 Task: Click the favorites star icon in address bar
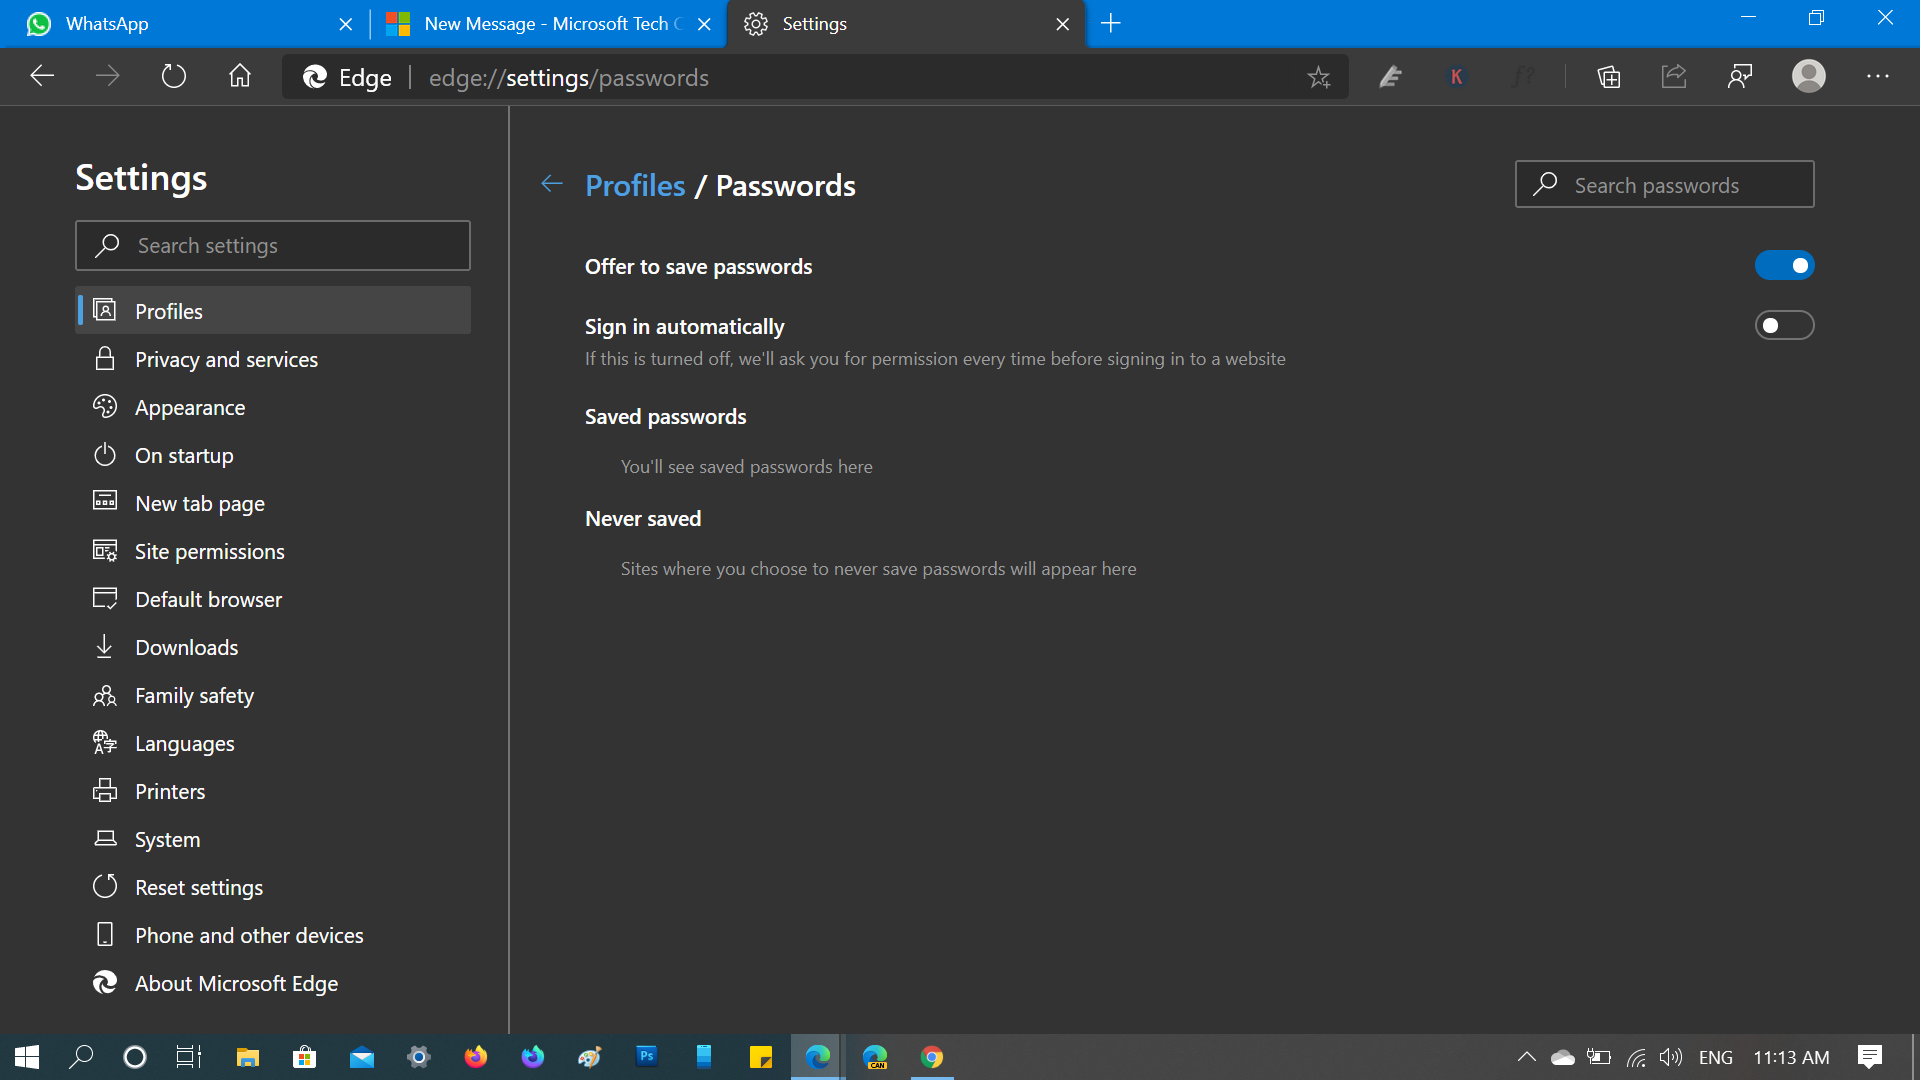coord(1319,76)
